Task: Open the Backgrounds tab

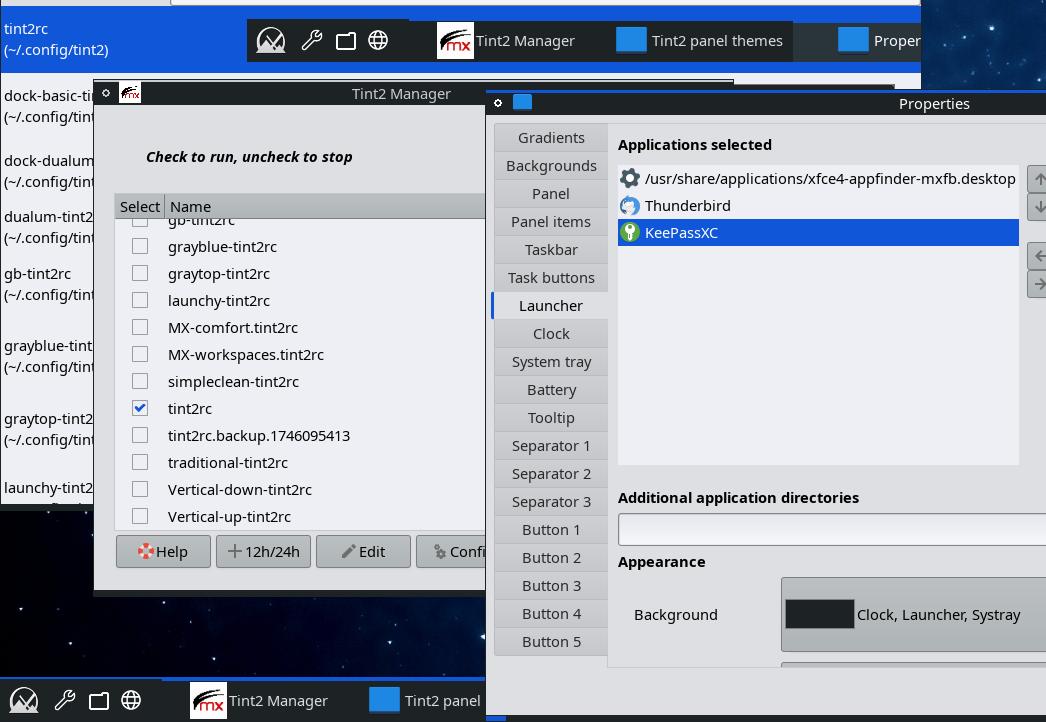Action: (x=551, y=165)
